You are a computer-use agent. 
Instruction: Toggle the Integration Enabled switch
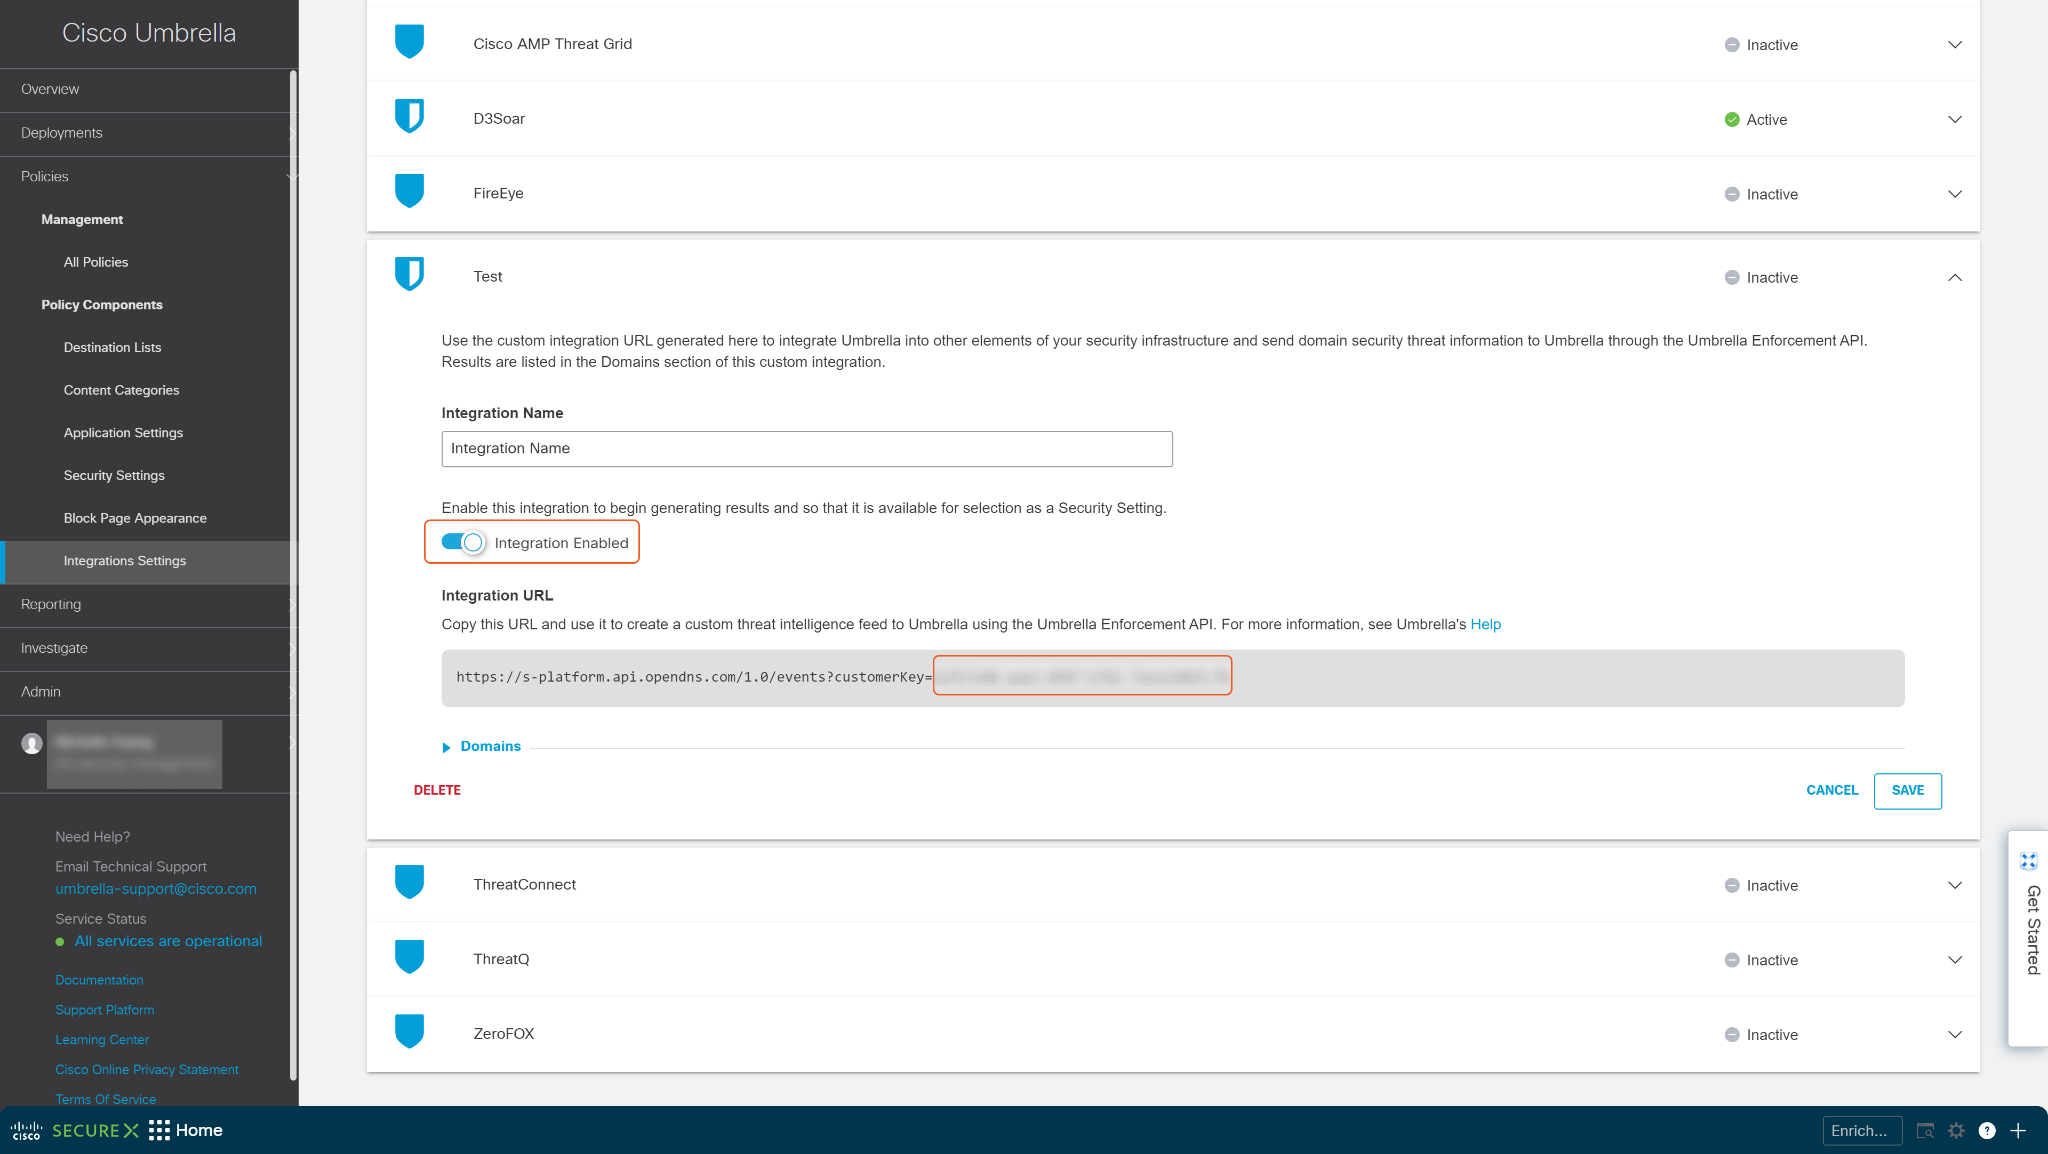[462, 542]
